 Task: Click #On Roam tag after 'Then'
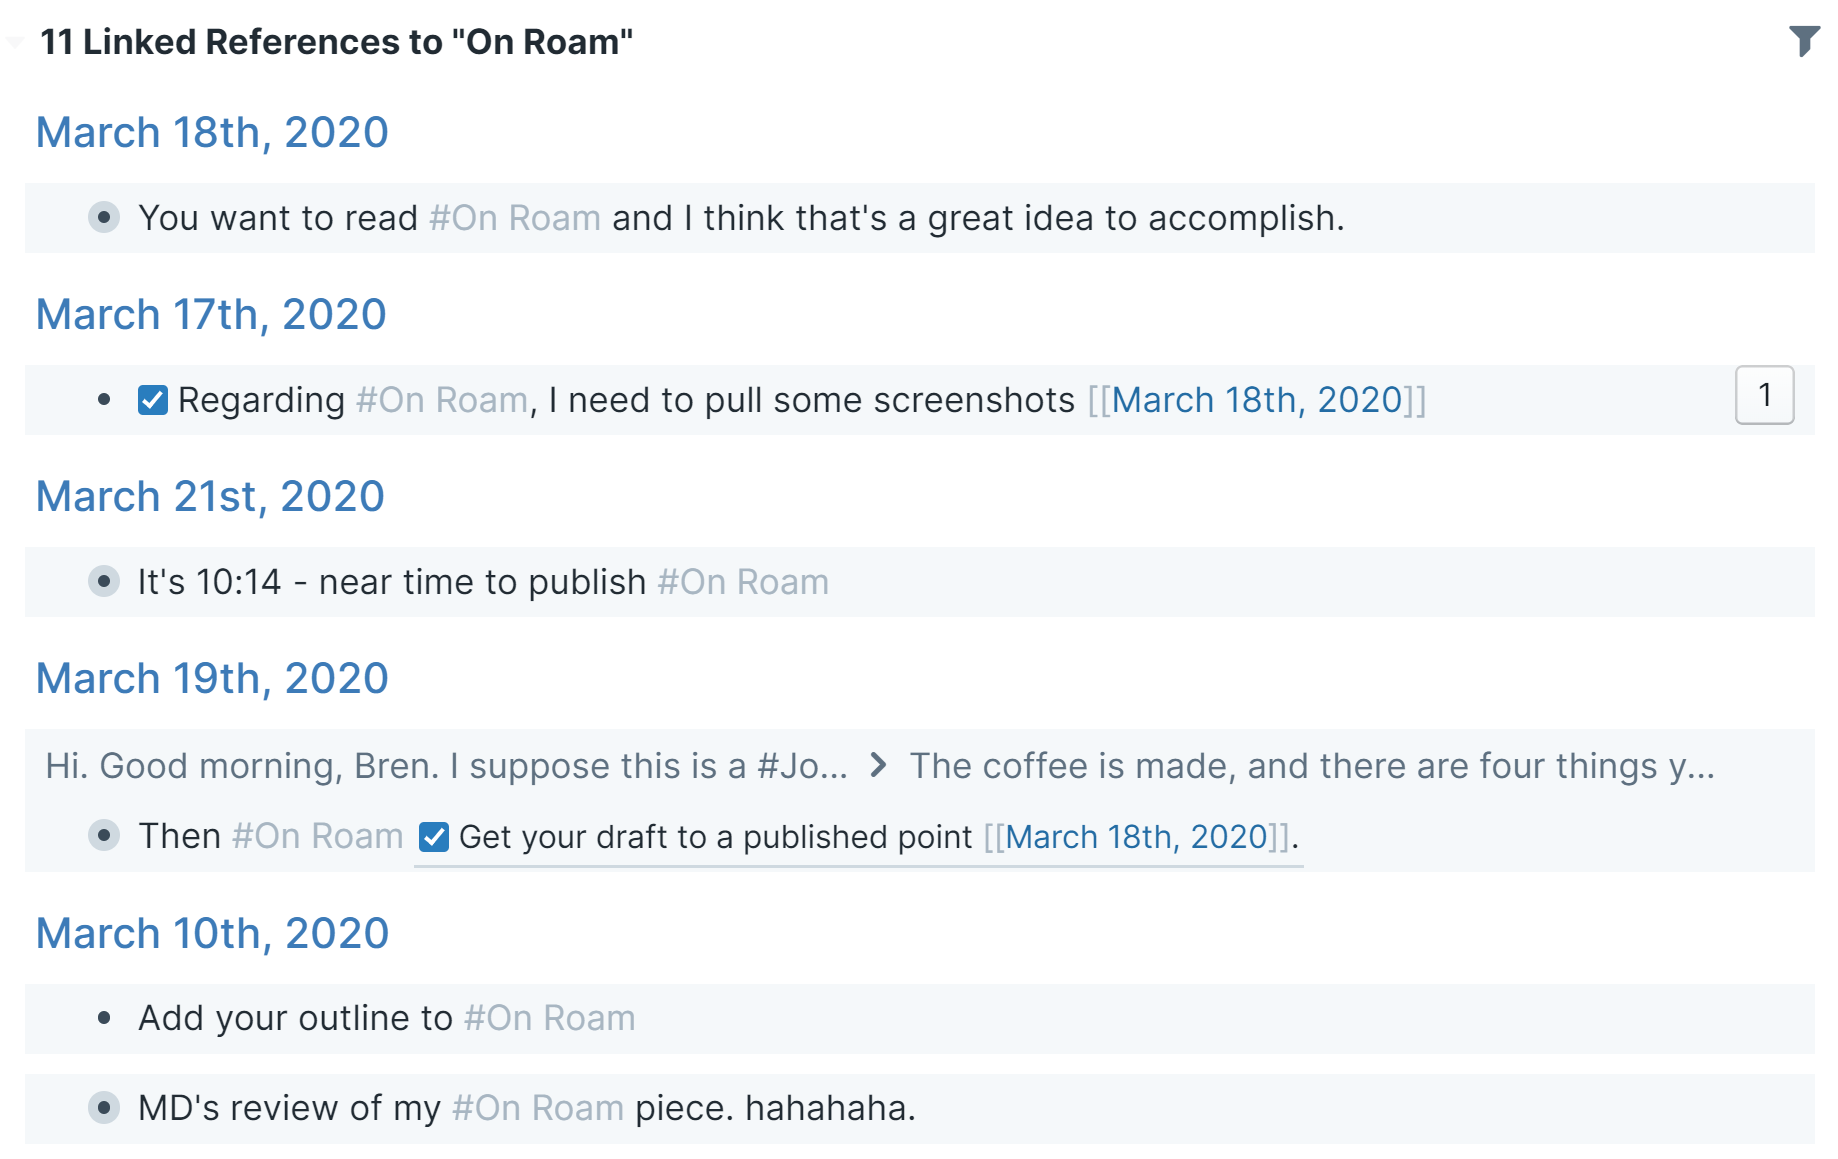tap(318, 836)
